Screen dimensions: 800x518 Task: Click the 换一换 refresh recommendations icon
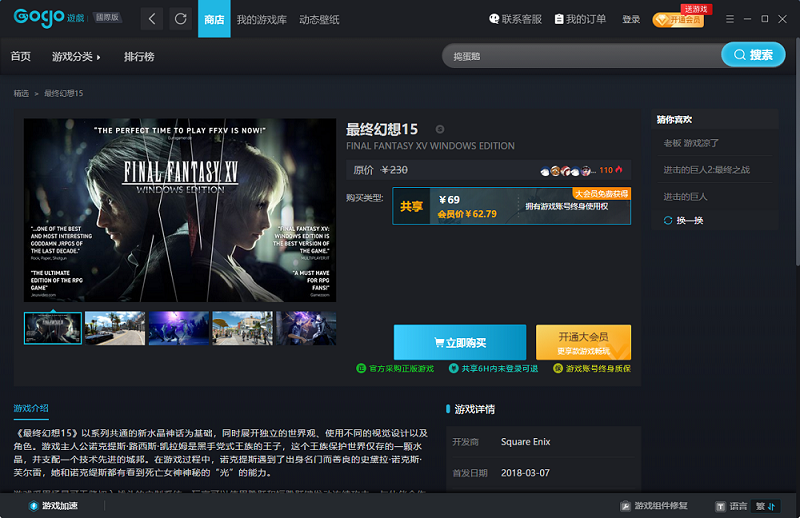coord(668,220)
